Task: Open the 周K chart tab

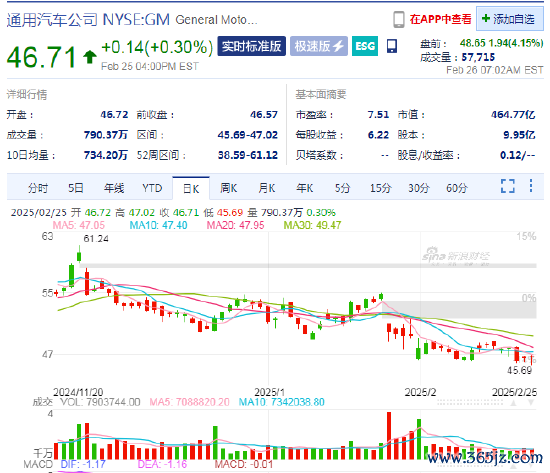Action: [x=228, y=188]
